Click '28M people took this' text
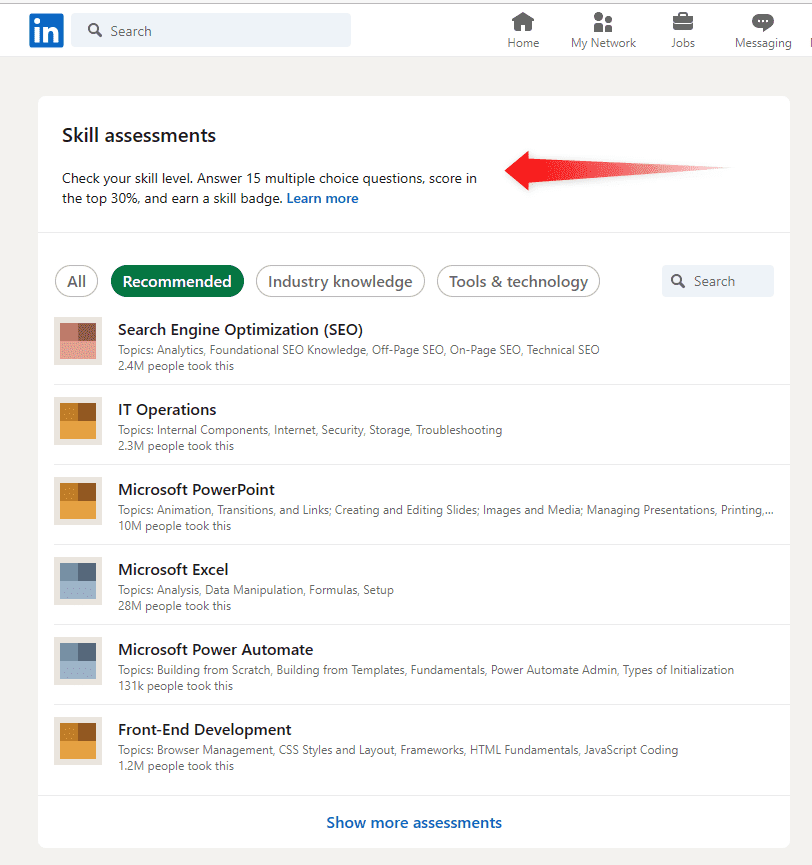This screenshot has height=865, width=812. click(x=174, y=606)
